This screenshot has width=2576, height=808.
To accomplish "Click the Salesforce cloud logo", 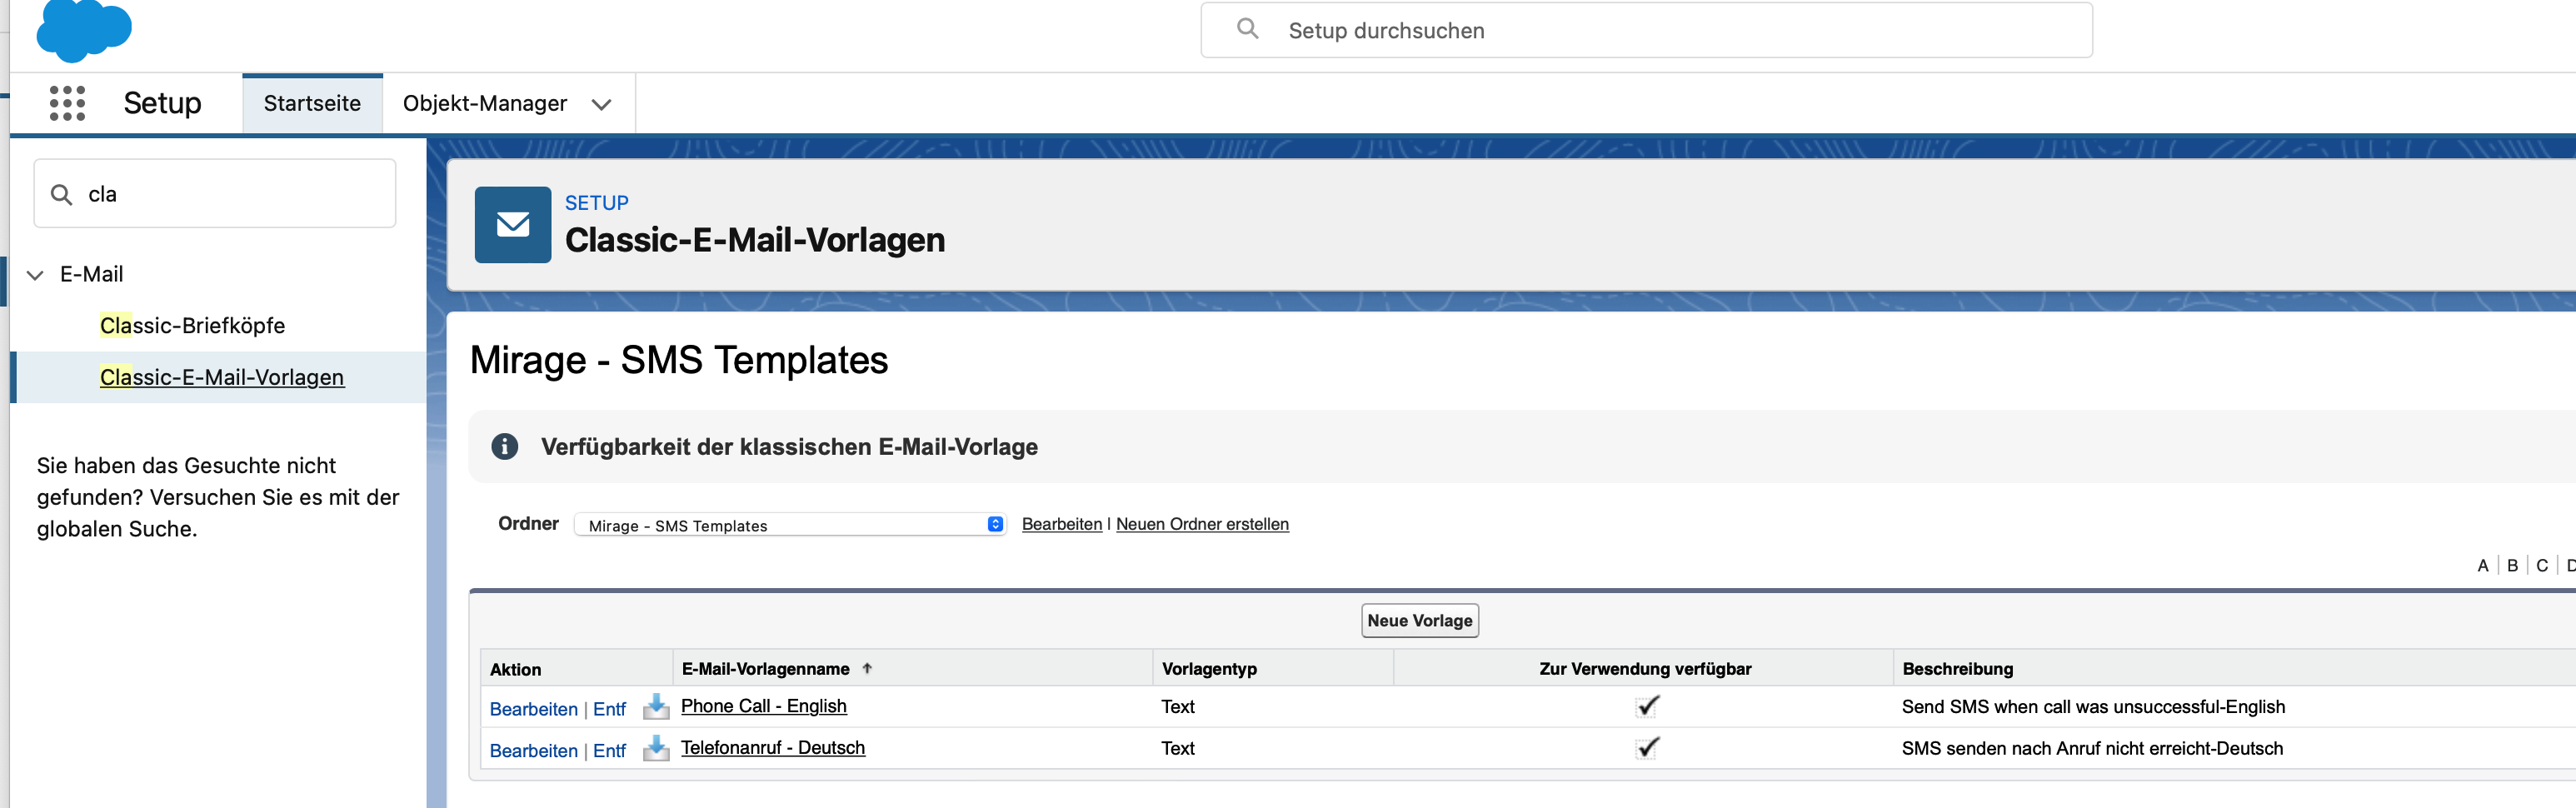I will point(84,28).
